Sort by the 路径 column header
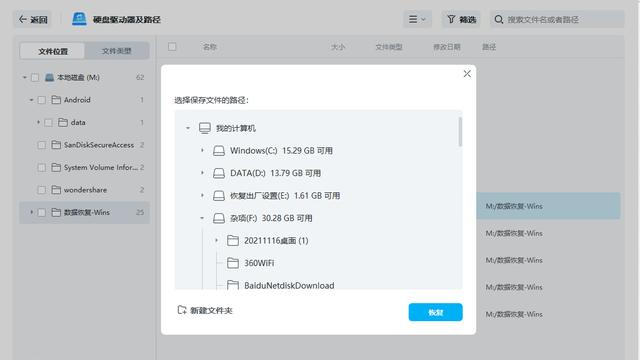The image size is (640, 360). (489, 47)
